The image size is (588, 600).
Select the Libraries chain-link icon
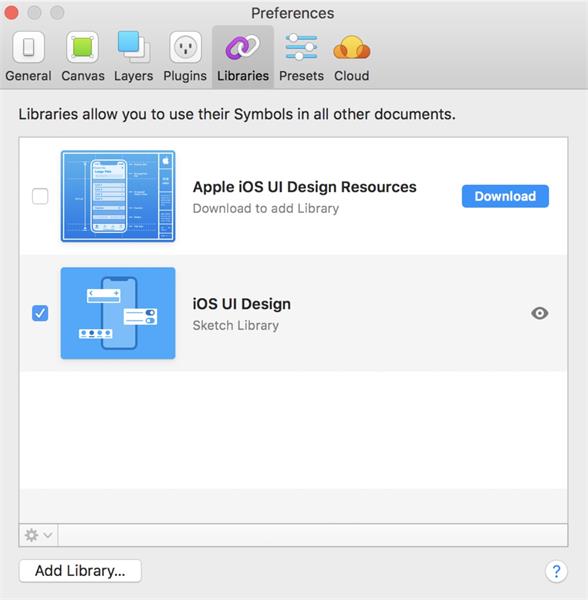[x=243, y=47]
